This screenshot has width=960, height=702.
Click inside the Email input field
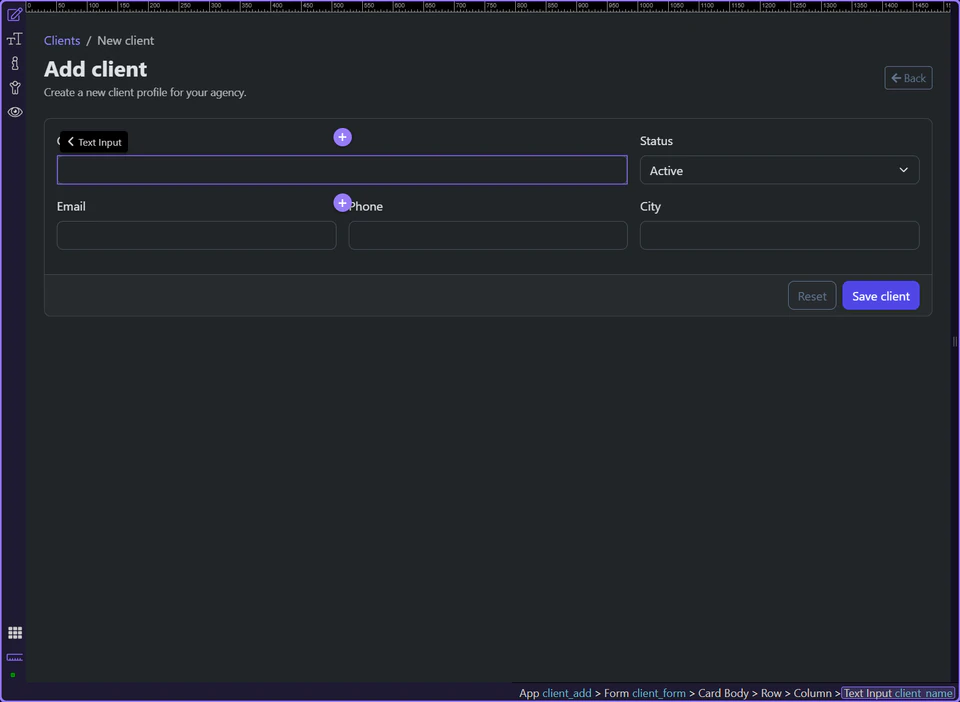(196, 235)
